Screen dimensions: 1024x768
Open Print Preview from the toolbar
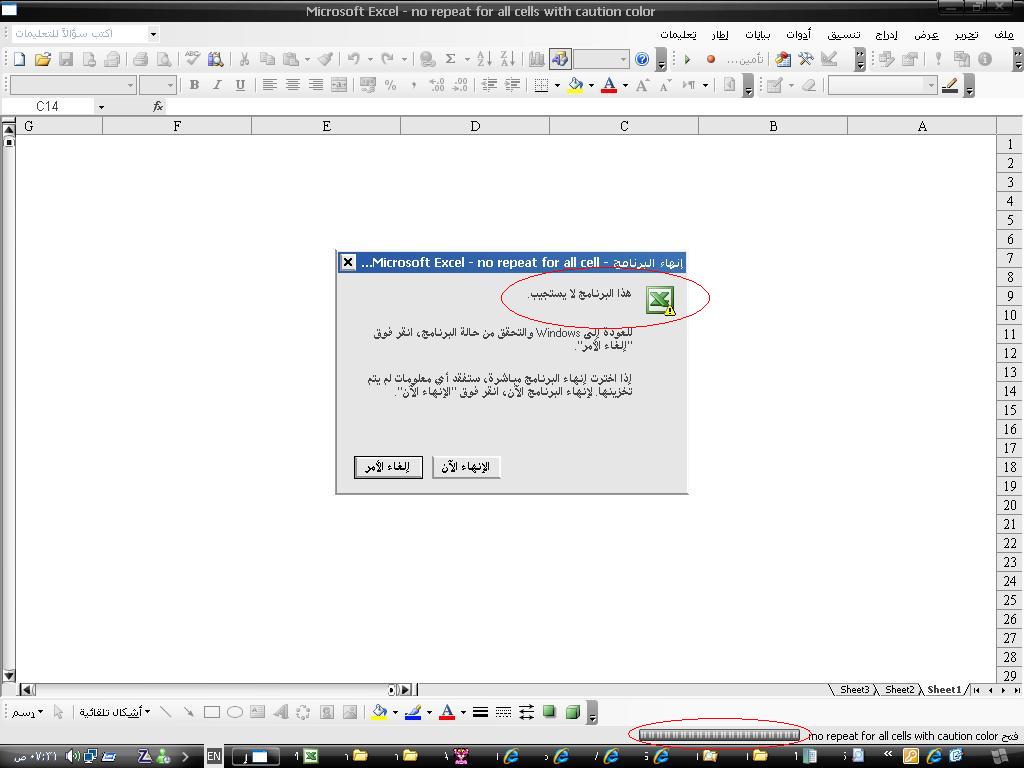(x=163, y=59)
